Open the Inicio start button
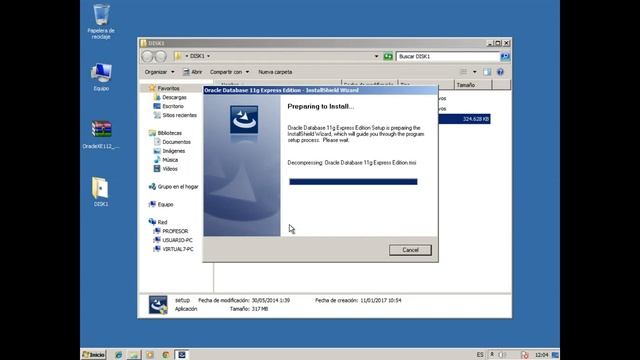Viewport: 640px width, 360px height. [x=94, y=355]
